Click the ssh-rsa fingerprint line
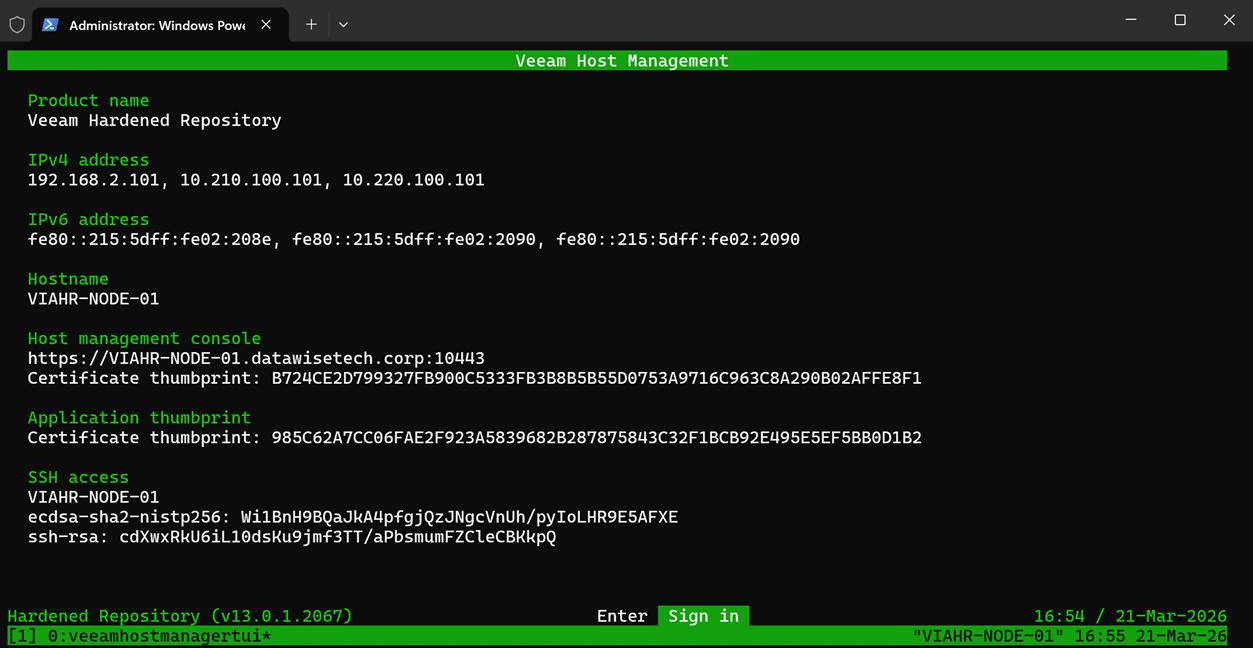 [x=291, y=537]
